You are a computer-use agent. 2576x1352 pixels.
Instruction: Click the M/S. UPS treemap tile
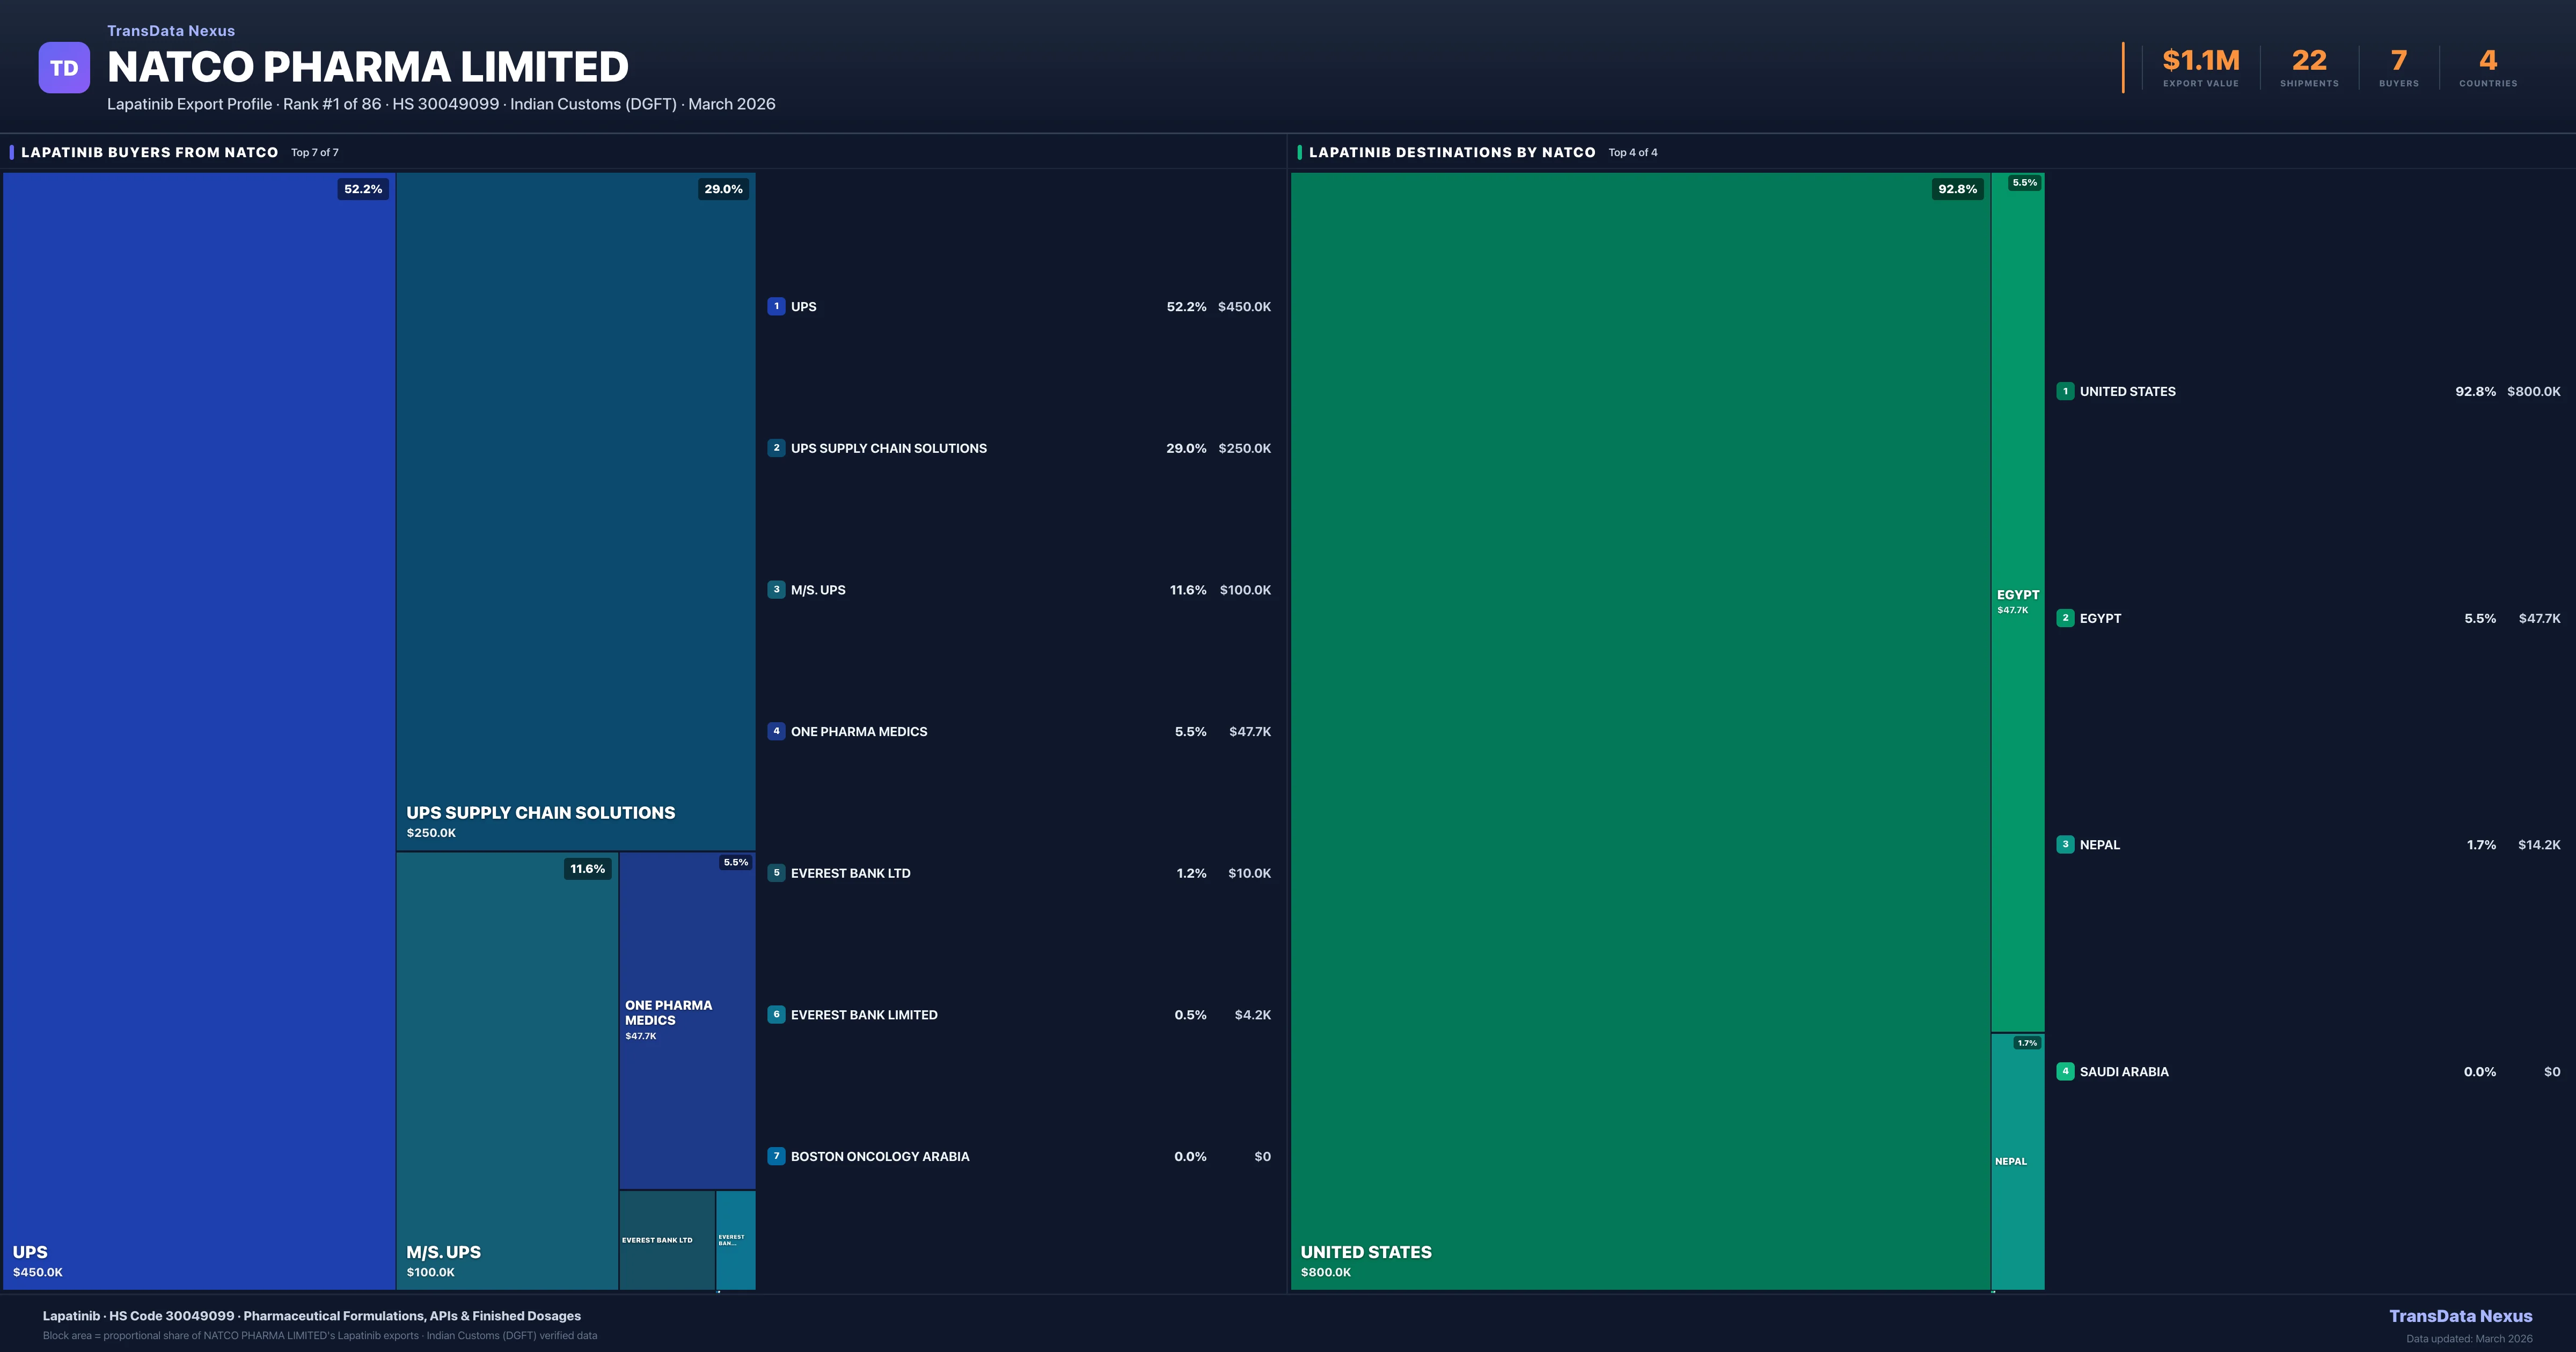(x=506, y=1070)
